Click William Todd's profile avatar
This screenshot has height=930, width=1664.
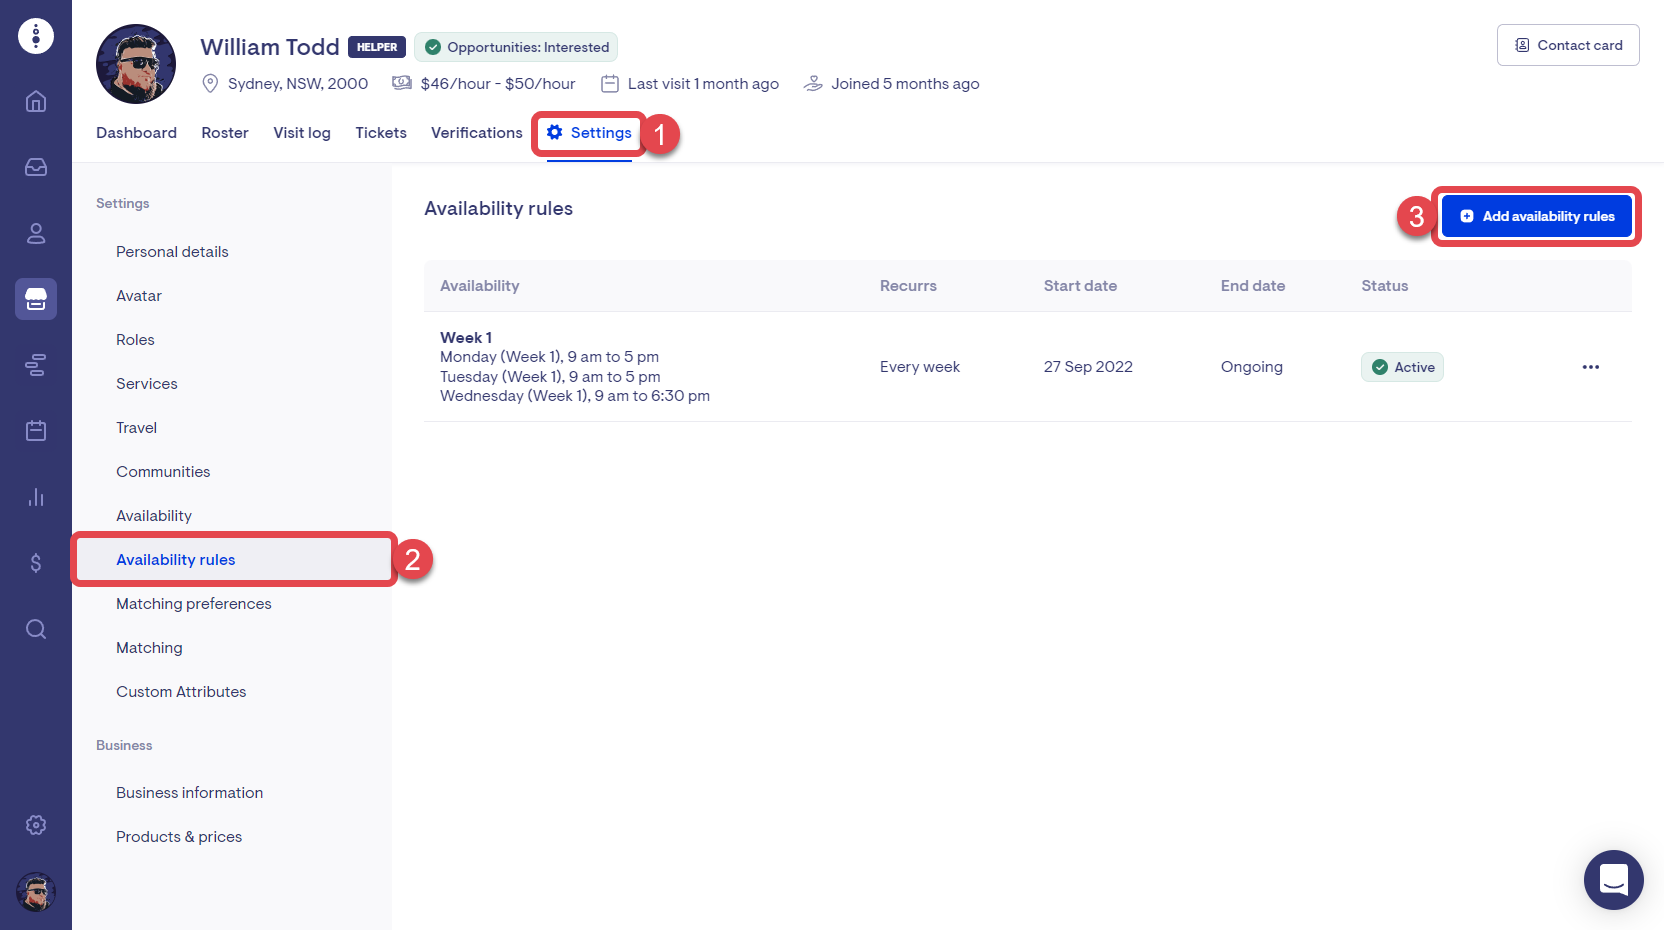coord(136,64)
